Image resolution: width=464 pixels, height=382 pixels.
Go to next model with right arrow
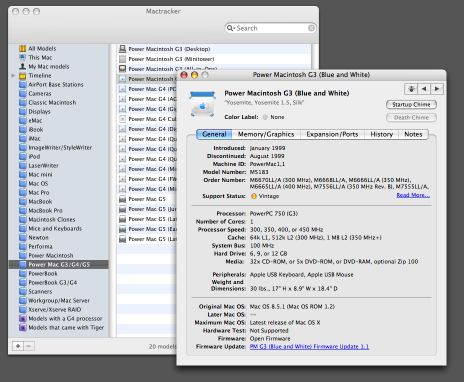[x=437, y=89]
